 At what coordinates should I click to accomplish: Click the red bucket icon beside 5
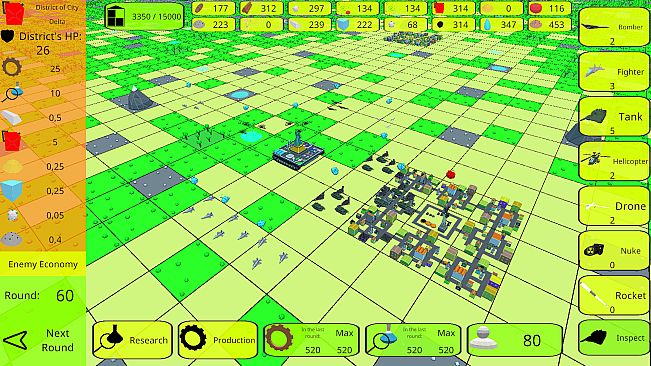[x=12, y=142]
